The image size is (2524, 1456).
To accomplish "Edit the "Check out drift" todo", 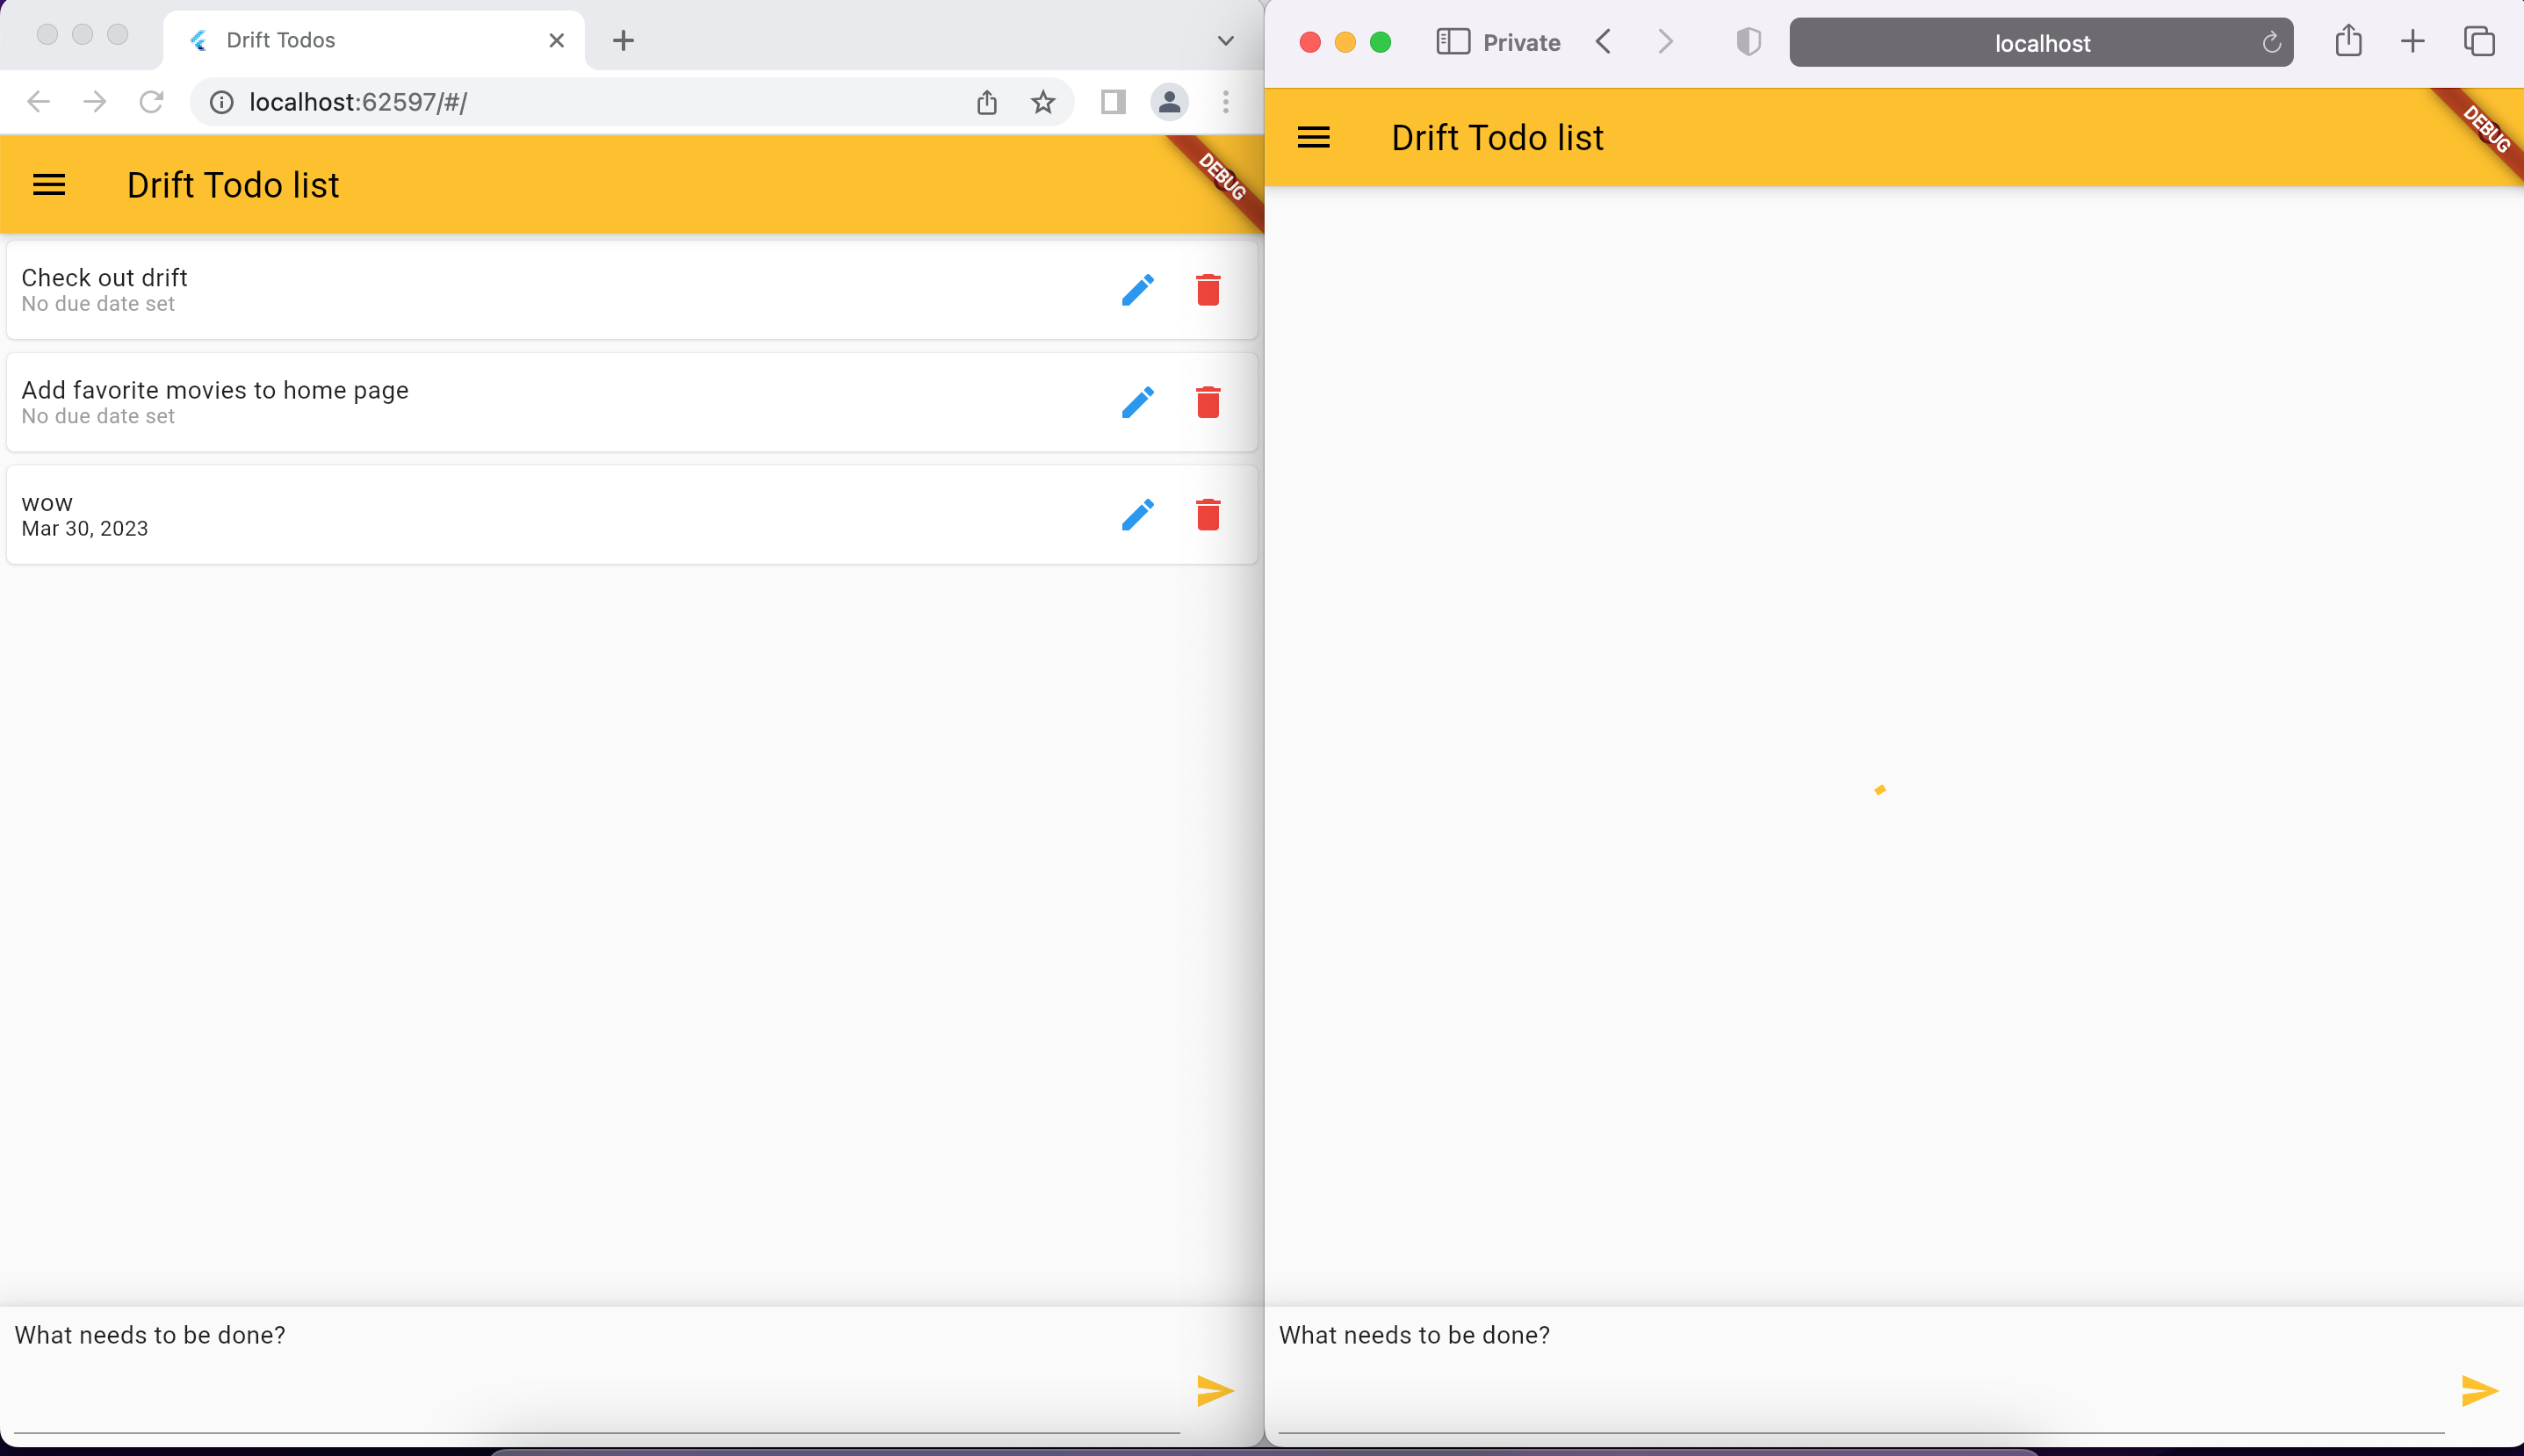I will [1137, 290].
